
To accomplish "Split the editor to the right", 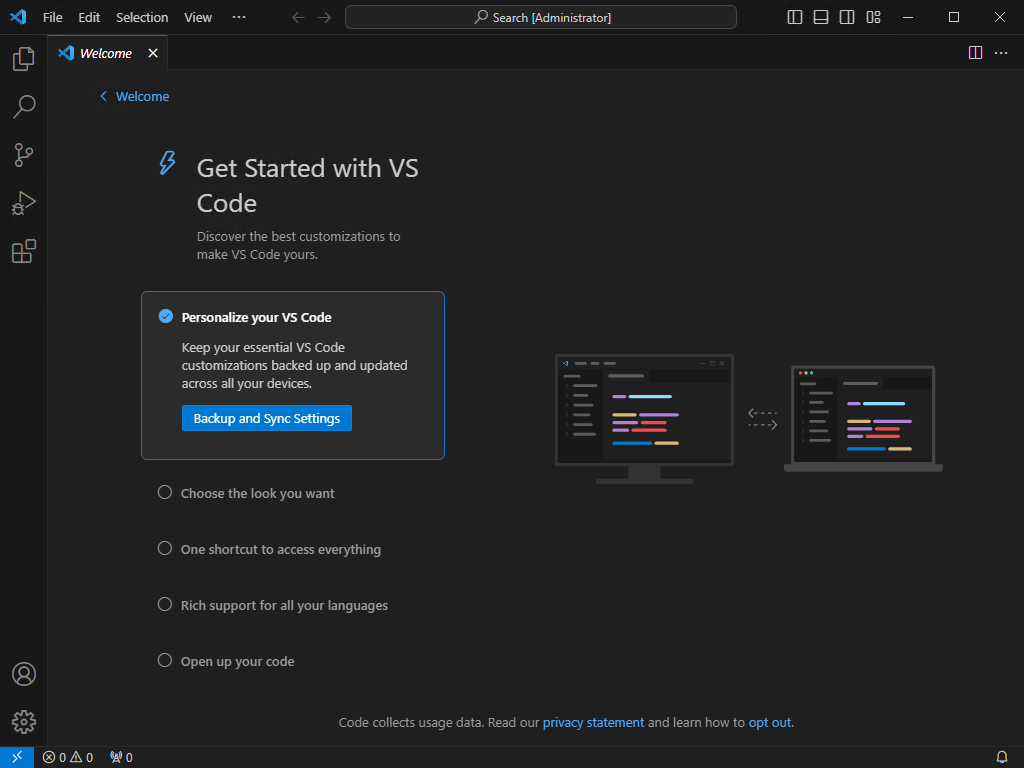I will pyautogui.click(x=975, y=53).
